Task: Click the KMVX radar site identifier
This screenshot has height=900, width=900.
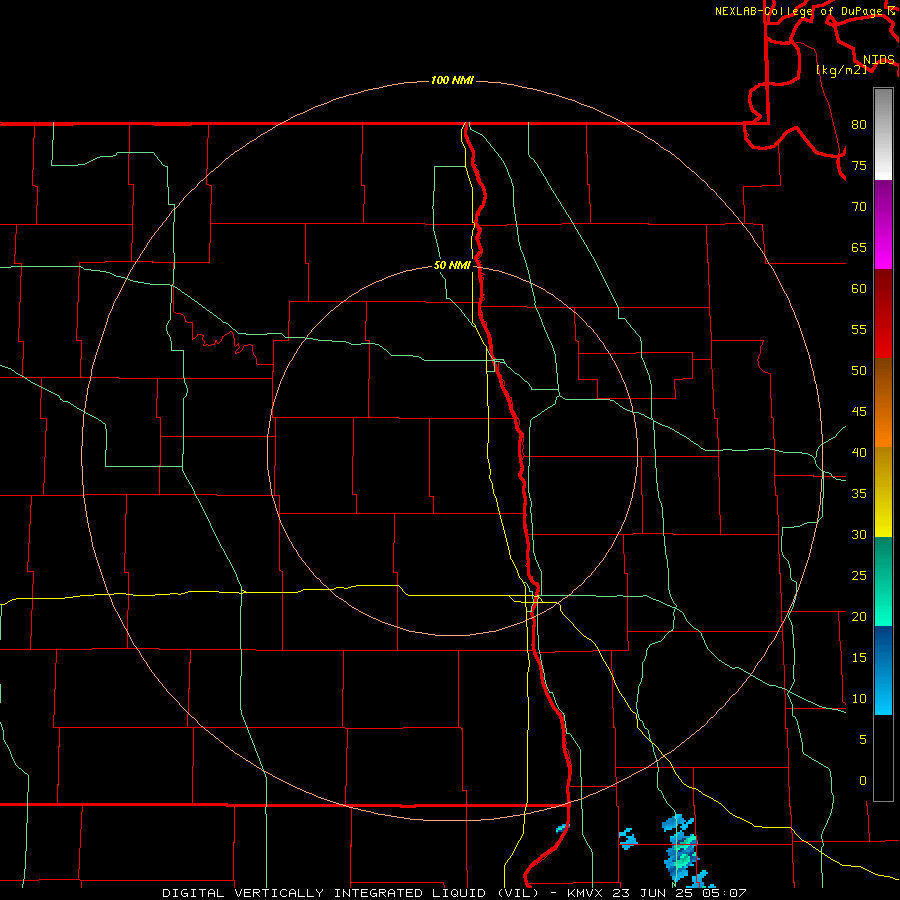Action: tap(586, 893)
